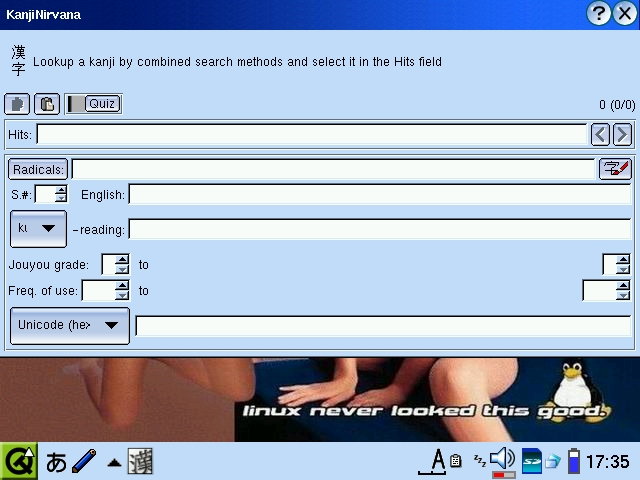Screen dimensions: 640x480
Task: Expand the input method selector arrow
Action: tap(115, 463)
